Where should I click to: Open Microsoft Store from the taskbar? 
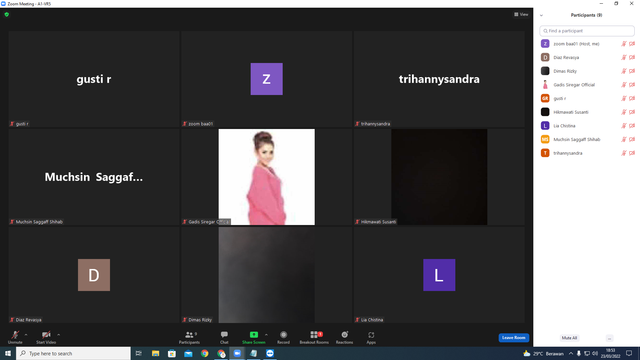click(x=172, y=353)
